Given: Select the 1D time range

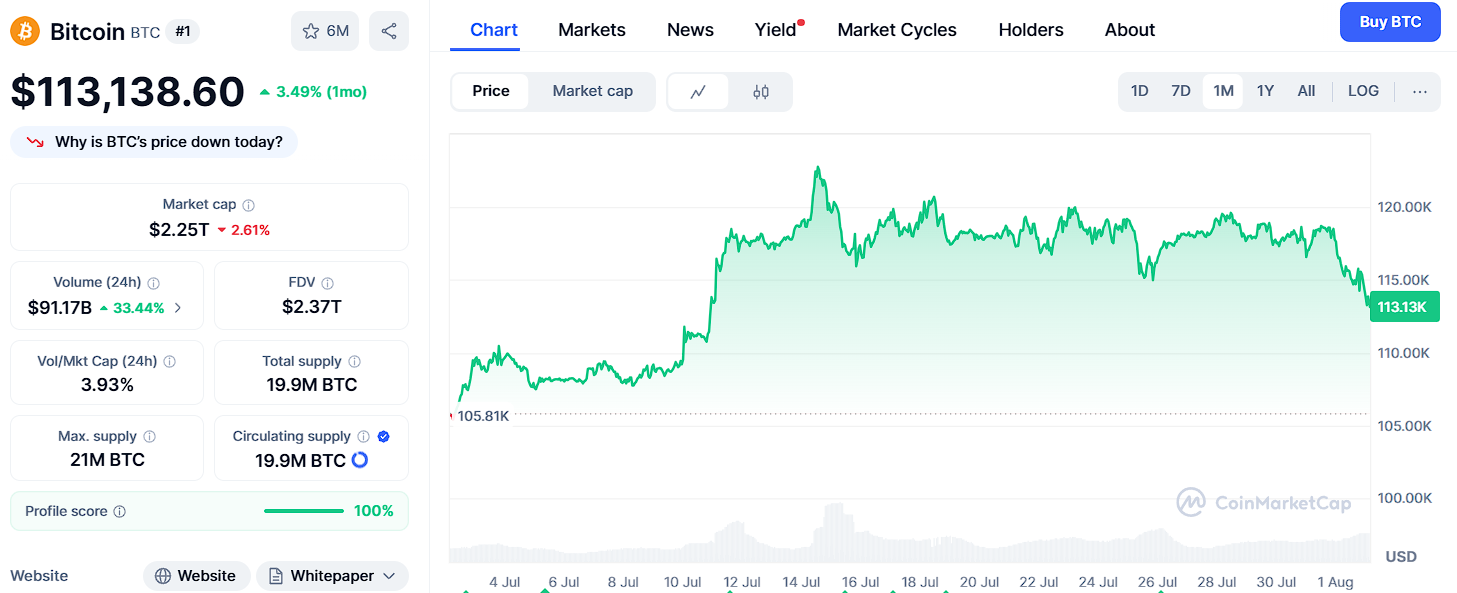Looking at the screenshot, I should point(1140,91).
